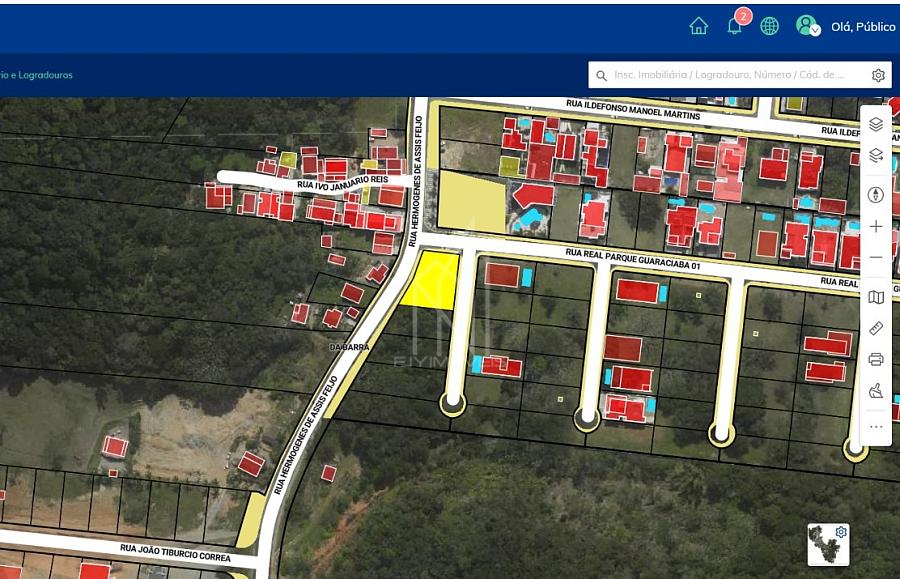Select the ruler measurement tool
The image size is (900, 579).
(x=875, y=328)
